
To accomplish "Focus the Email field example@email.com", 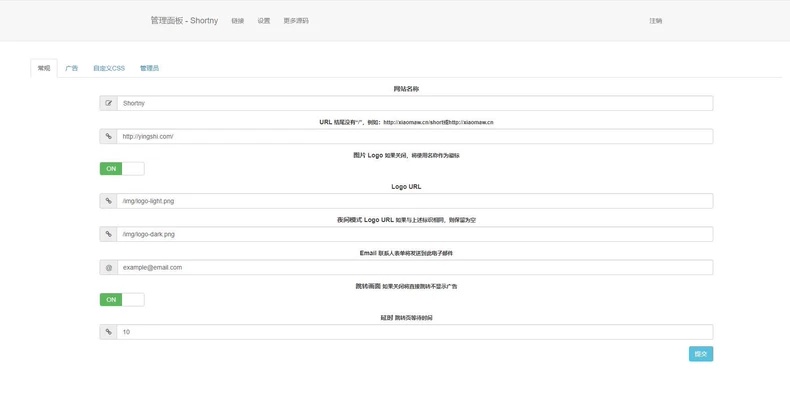I will point(415,267).
